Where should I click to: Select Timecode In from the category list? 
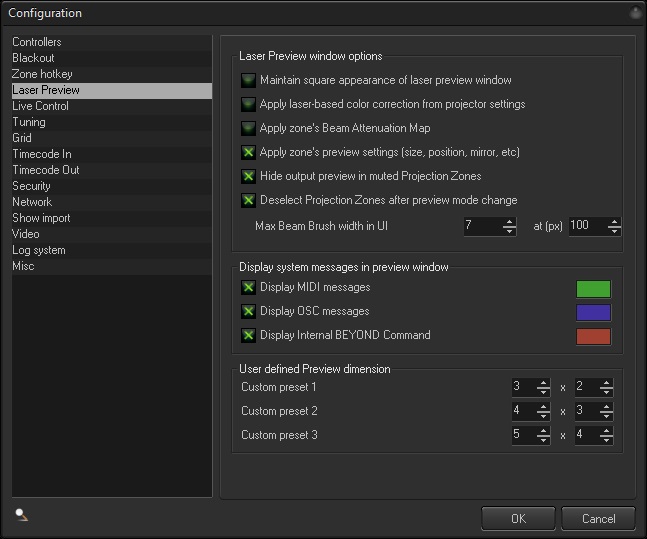click(42, 154)
